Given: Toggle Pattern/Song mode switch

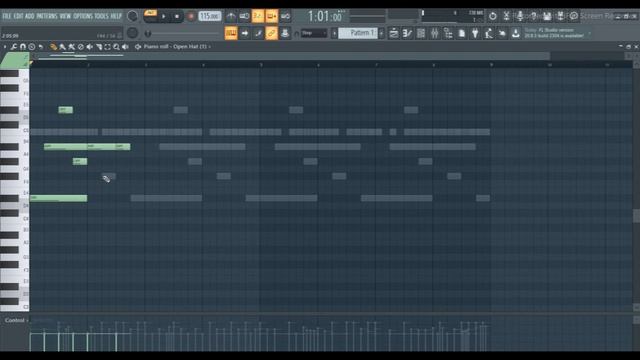Looking at the screenshot, I should coord(150,16).
